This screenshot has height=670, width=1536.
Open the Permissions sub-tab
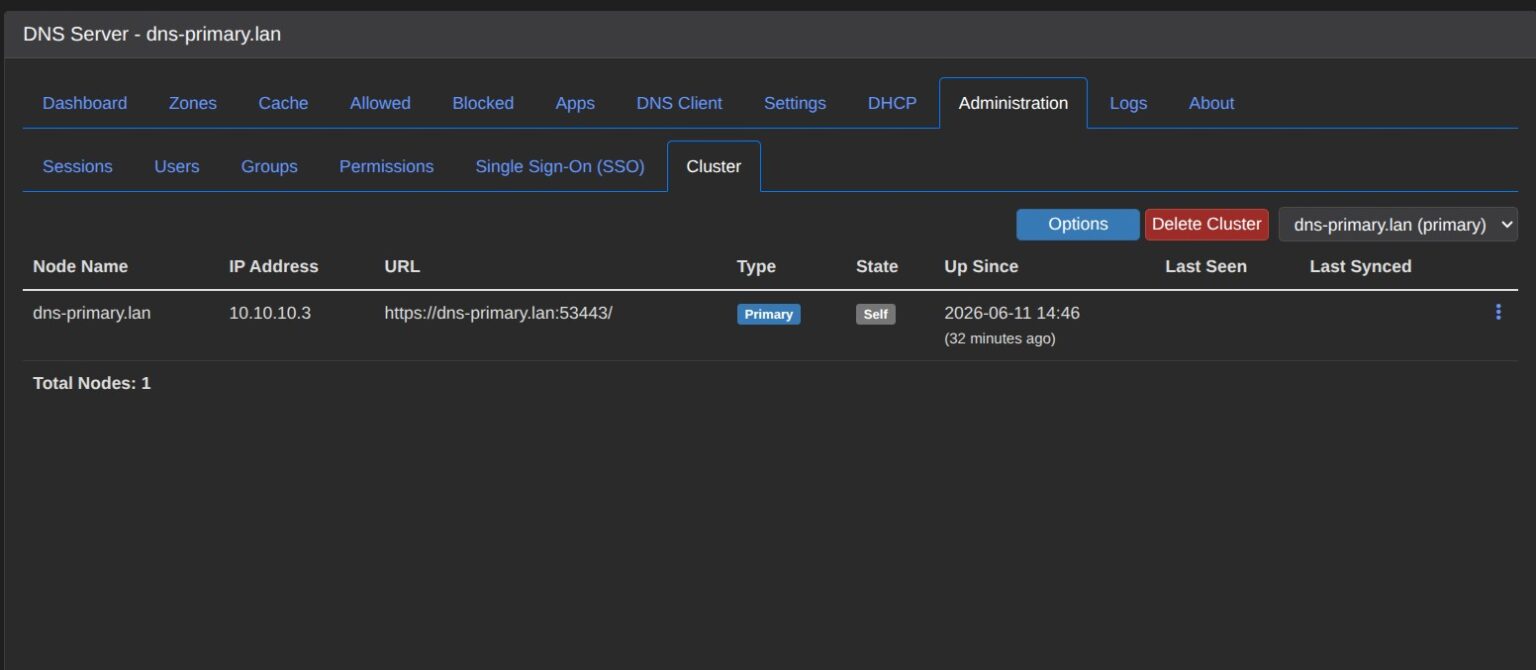coord(386,166)
